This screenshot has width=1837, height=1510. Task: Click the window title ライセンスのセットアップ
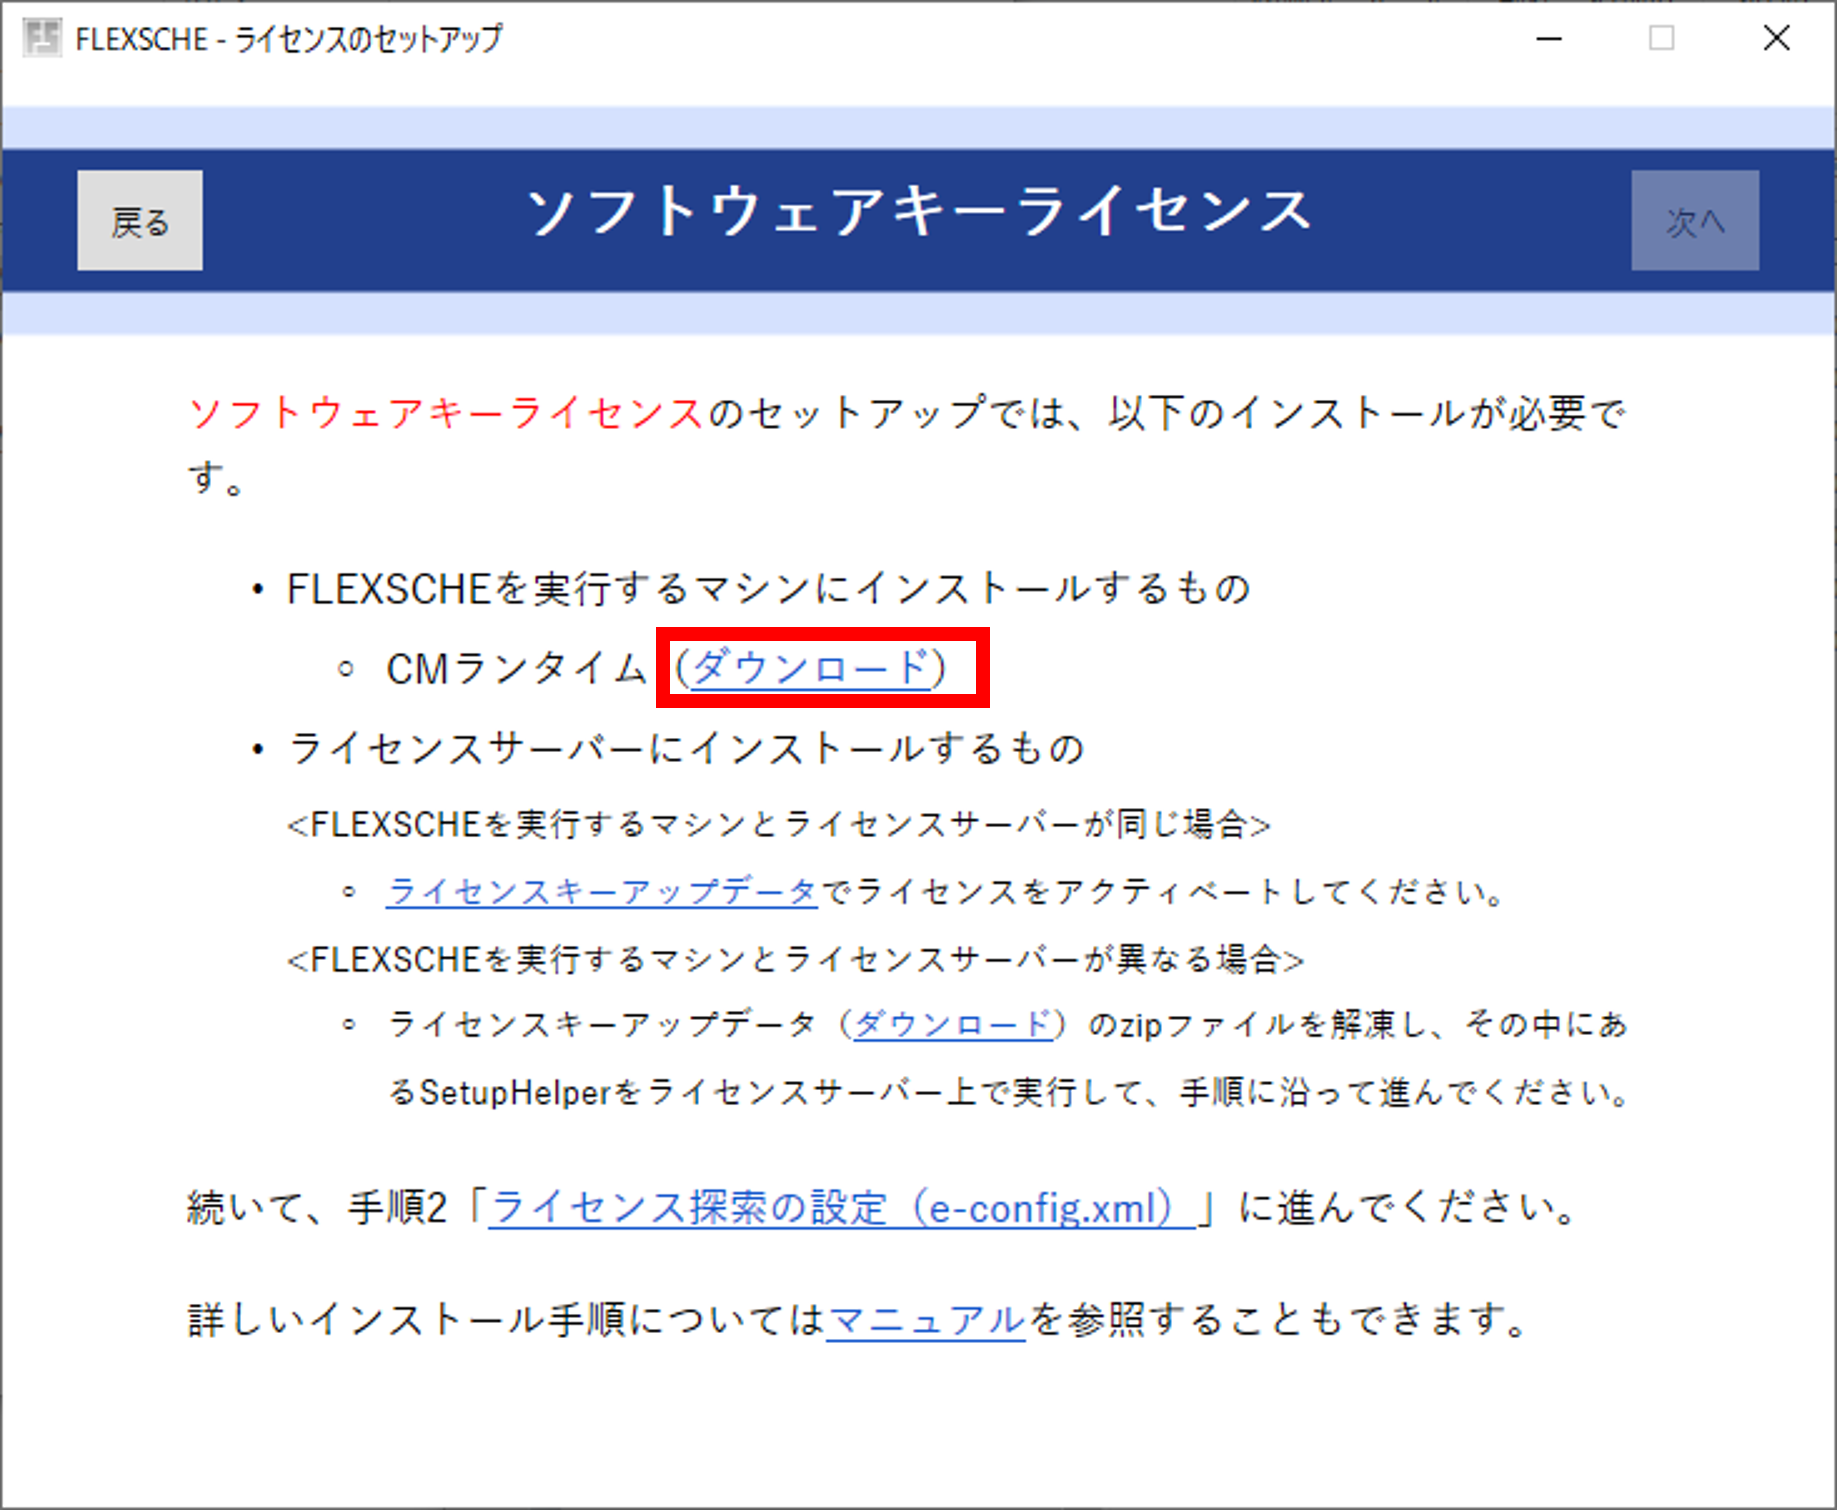[x=368, y=39]
